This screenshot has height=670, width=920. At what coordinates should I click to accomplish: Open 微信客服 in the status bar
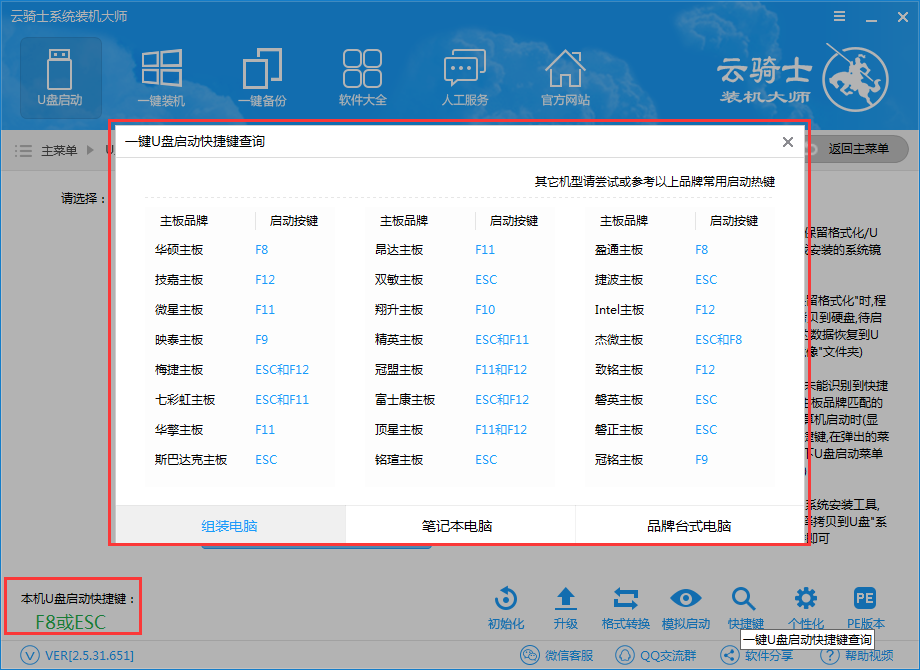(558, 656)
